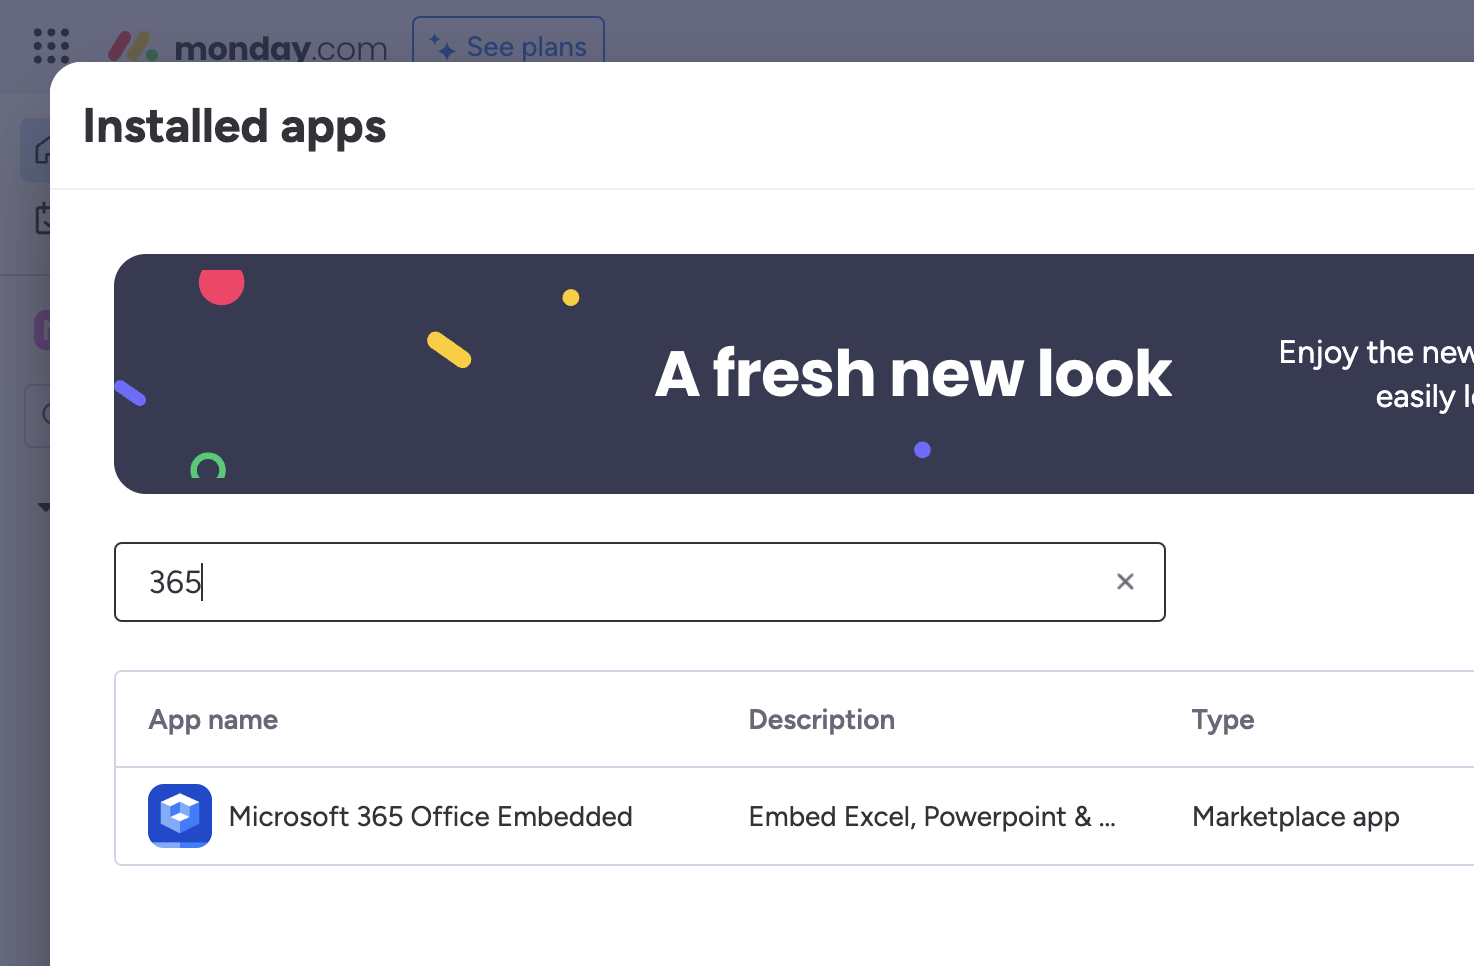This screenshot has height=966, width=1474.
Task: Open the Microsoft 365 Office Embedded app
Action: click(430, 816)
